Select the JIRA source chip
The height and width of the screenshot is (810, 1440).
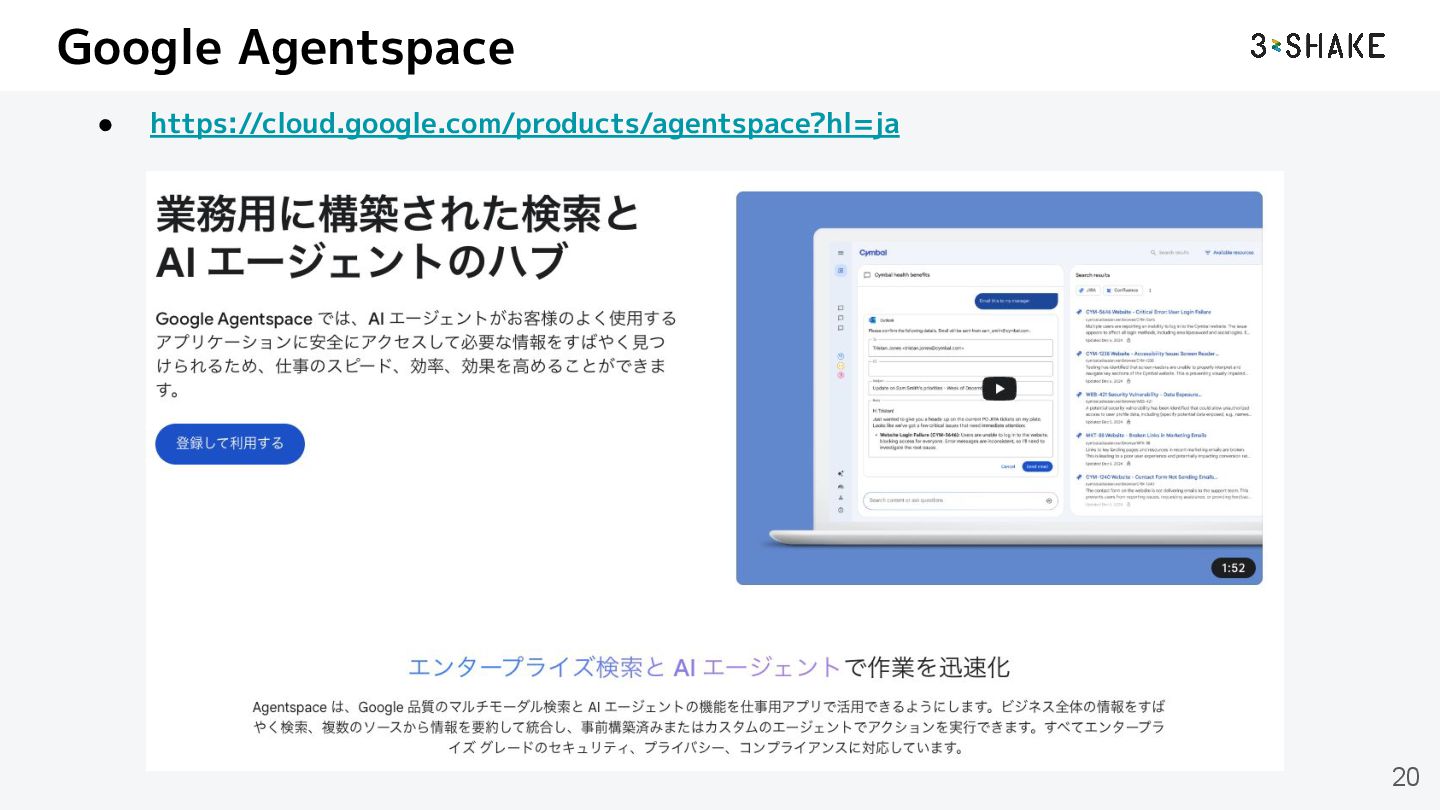(1088, 290)
